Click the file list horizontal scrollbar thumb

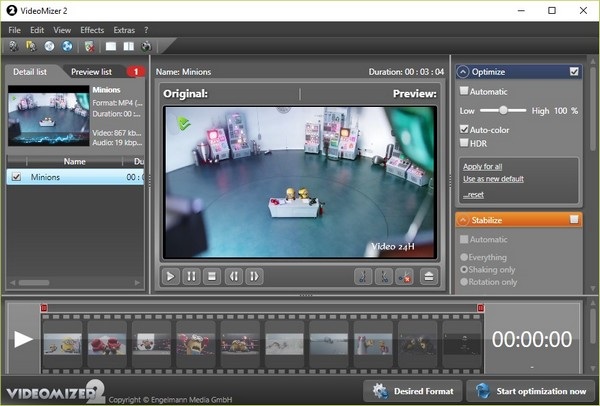point(34,283)
